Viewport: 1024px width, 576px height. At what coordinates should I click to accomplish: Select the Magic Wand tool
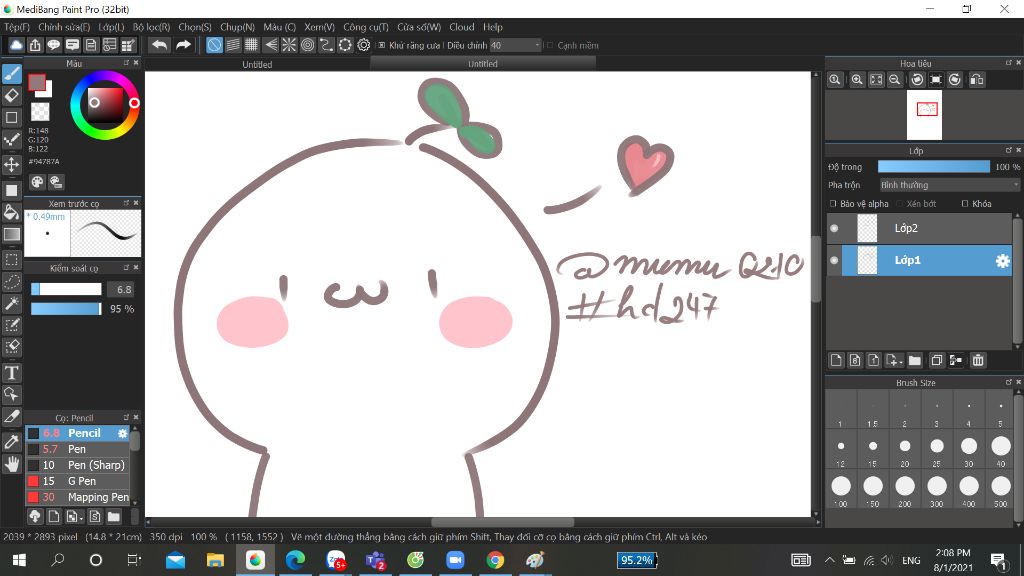[12, 303]
